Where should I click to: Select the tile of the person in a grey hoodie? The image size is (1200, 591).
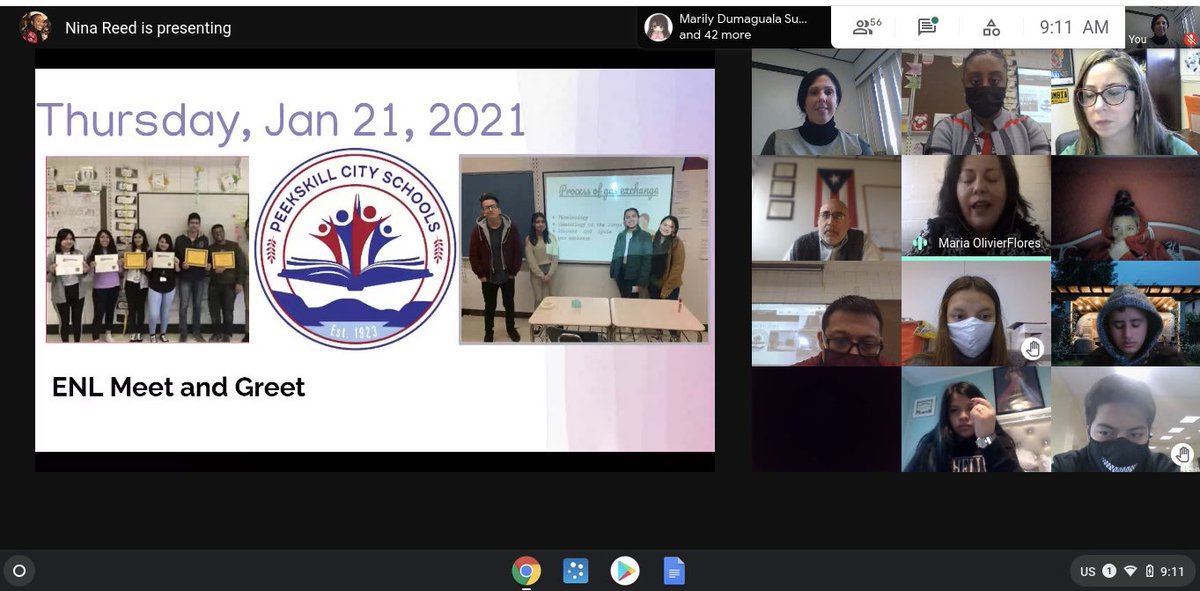(1125, 314)
